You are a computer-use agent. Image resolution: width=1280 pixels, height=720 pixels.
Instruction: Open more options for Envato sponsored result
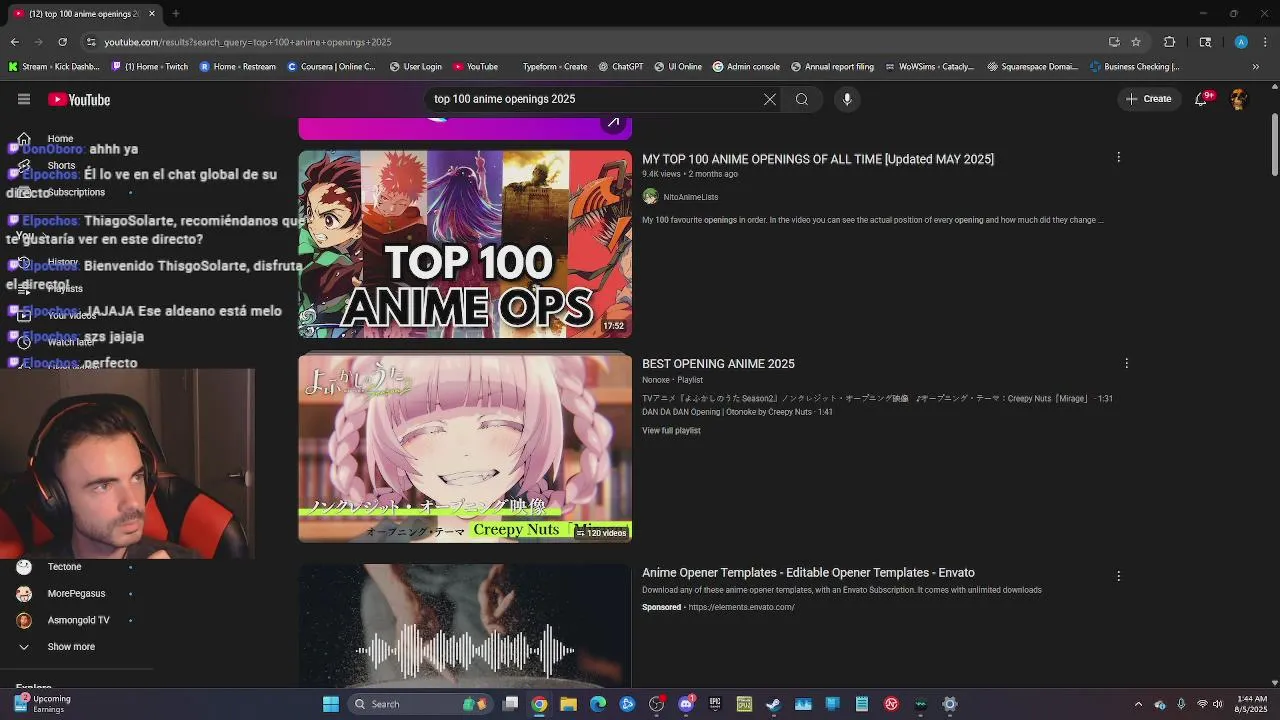point(1118,576)
